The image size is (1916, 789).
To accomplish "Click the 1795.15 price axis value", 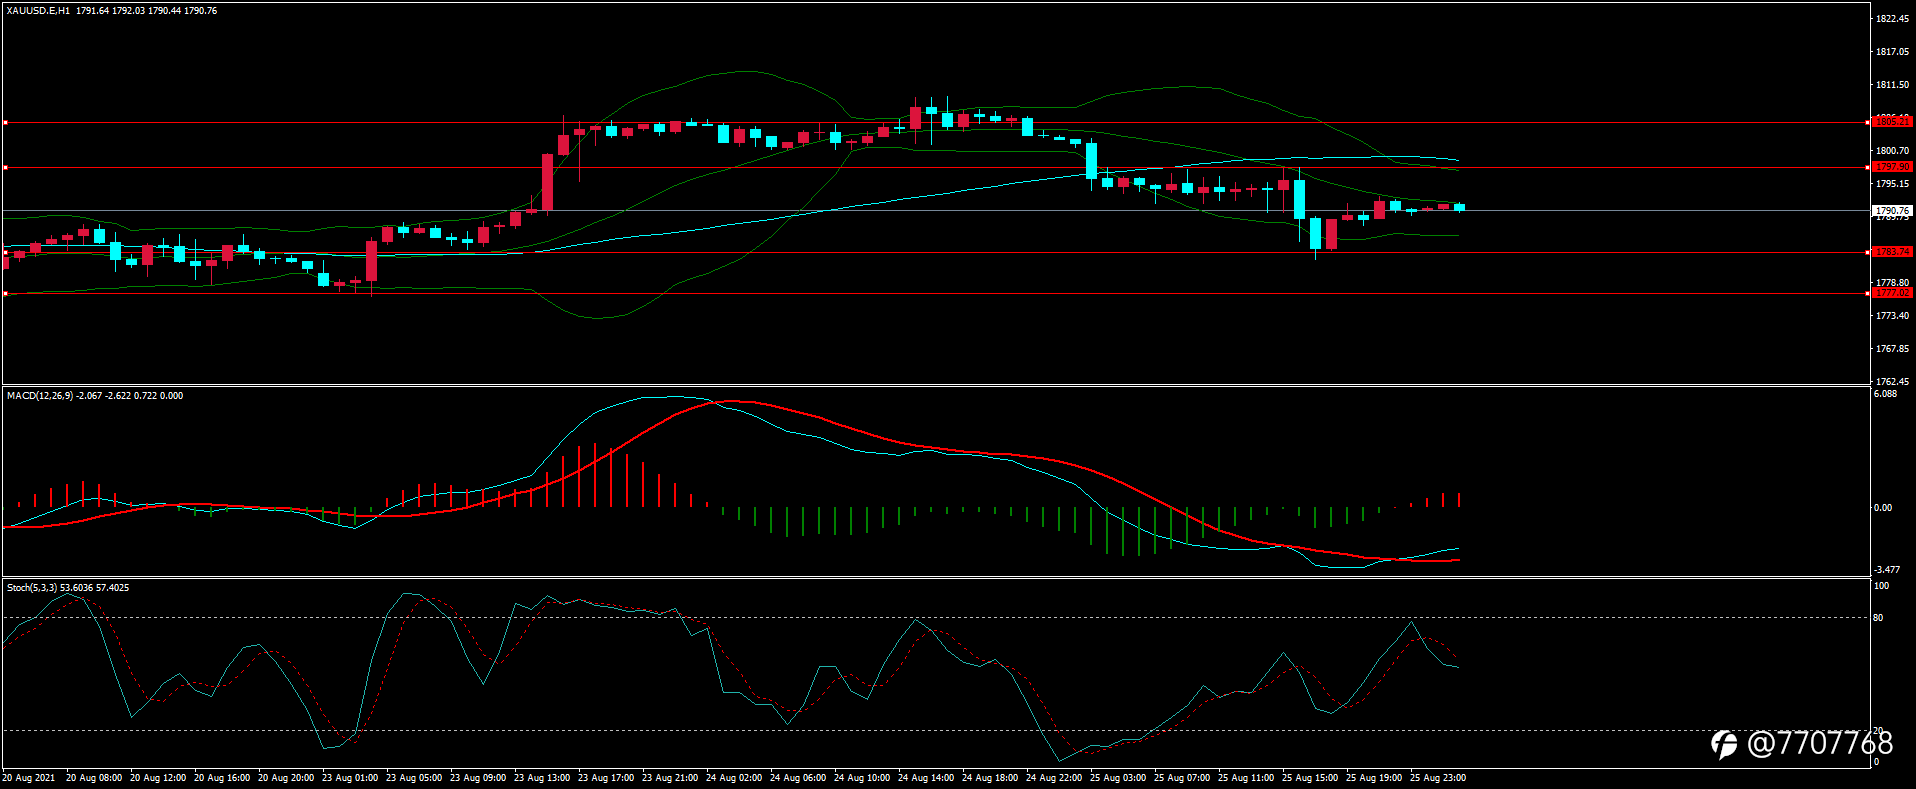I will point(1892,184).
